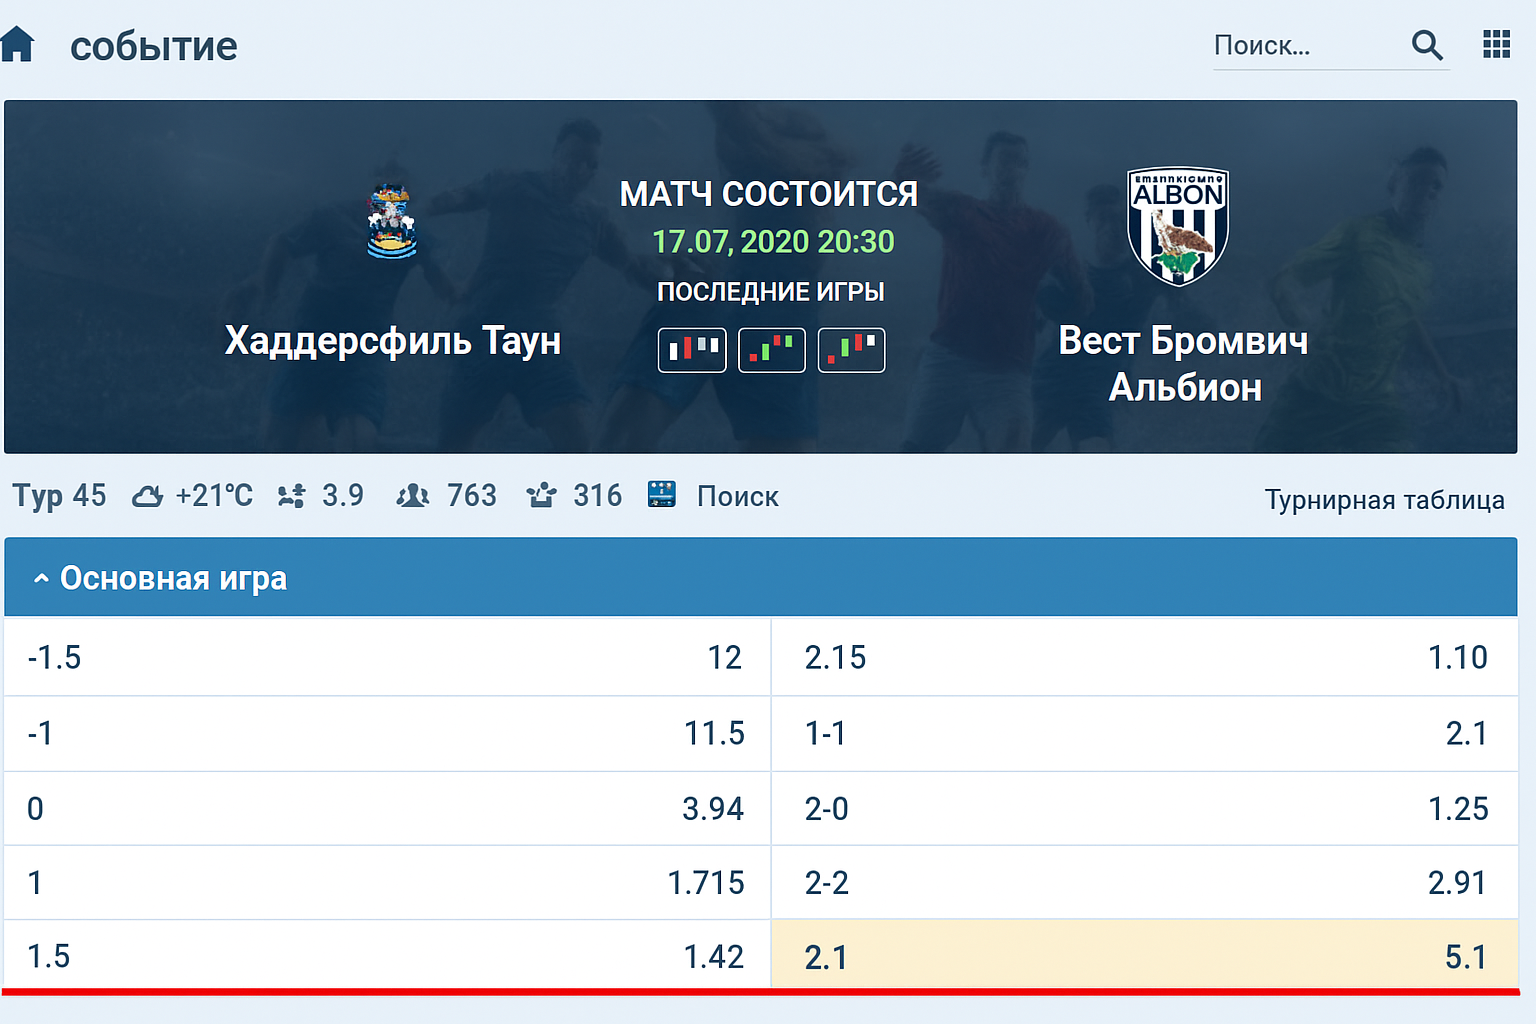Select handicap -1.5 at odds 12
The image size is (1536, 1024).
tap(387, 657)
